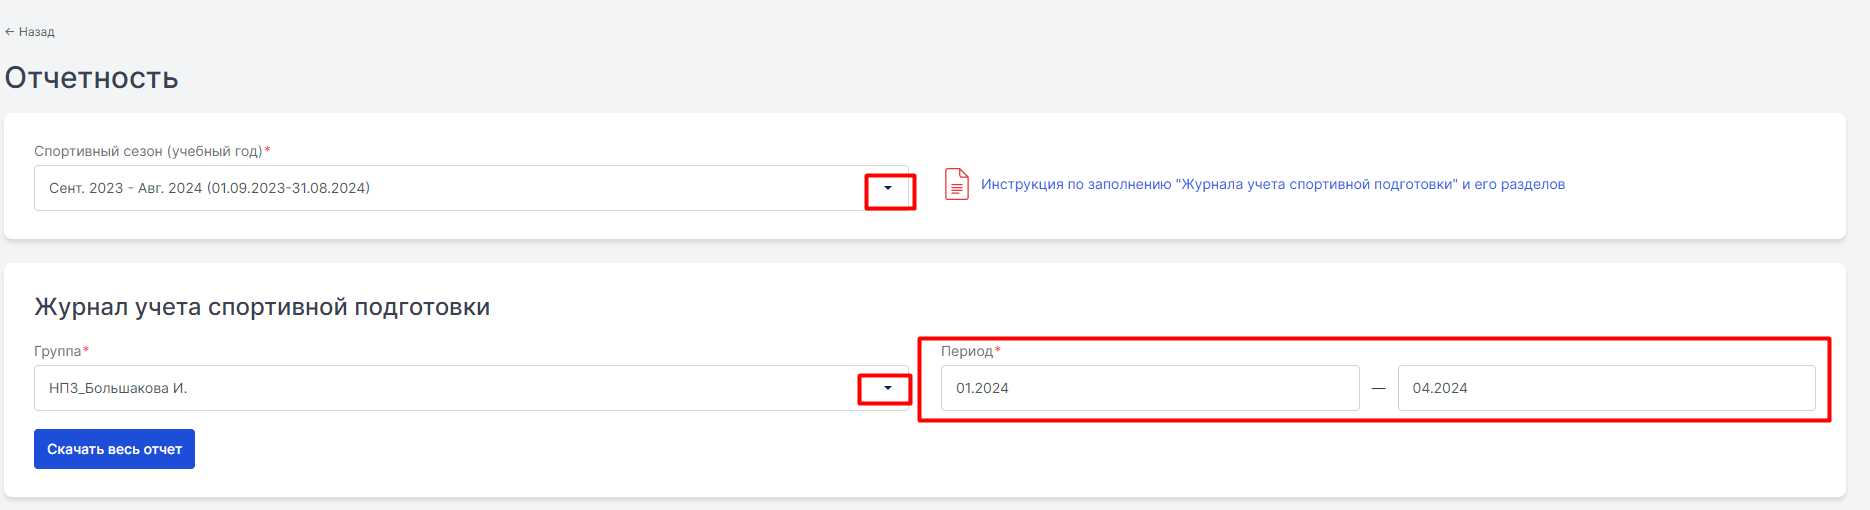This screenshot has height=510, width=1870.
Task: Go back via the Назад link
Action: click(36, 32)
